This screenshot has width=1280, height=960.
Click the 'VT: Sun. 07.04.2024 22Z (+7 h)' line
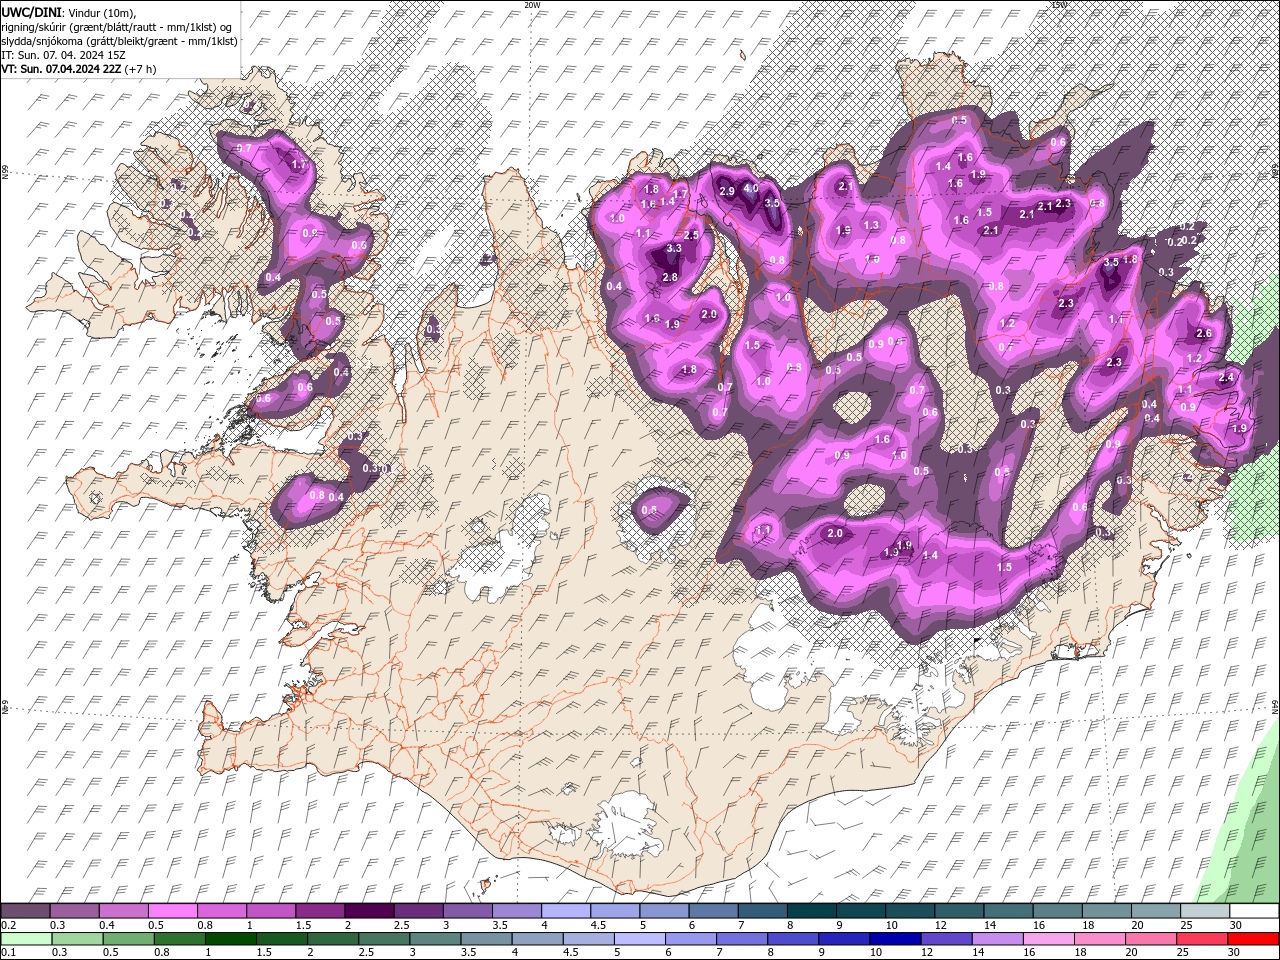point(78,69)
